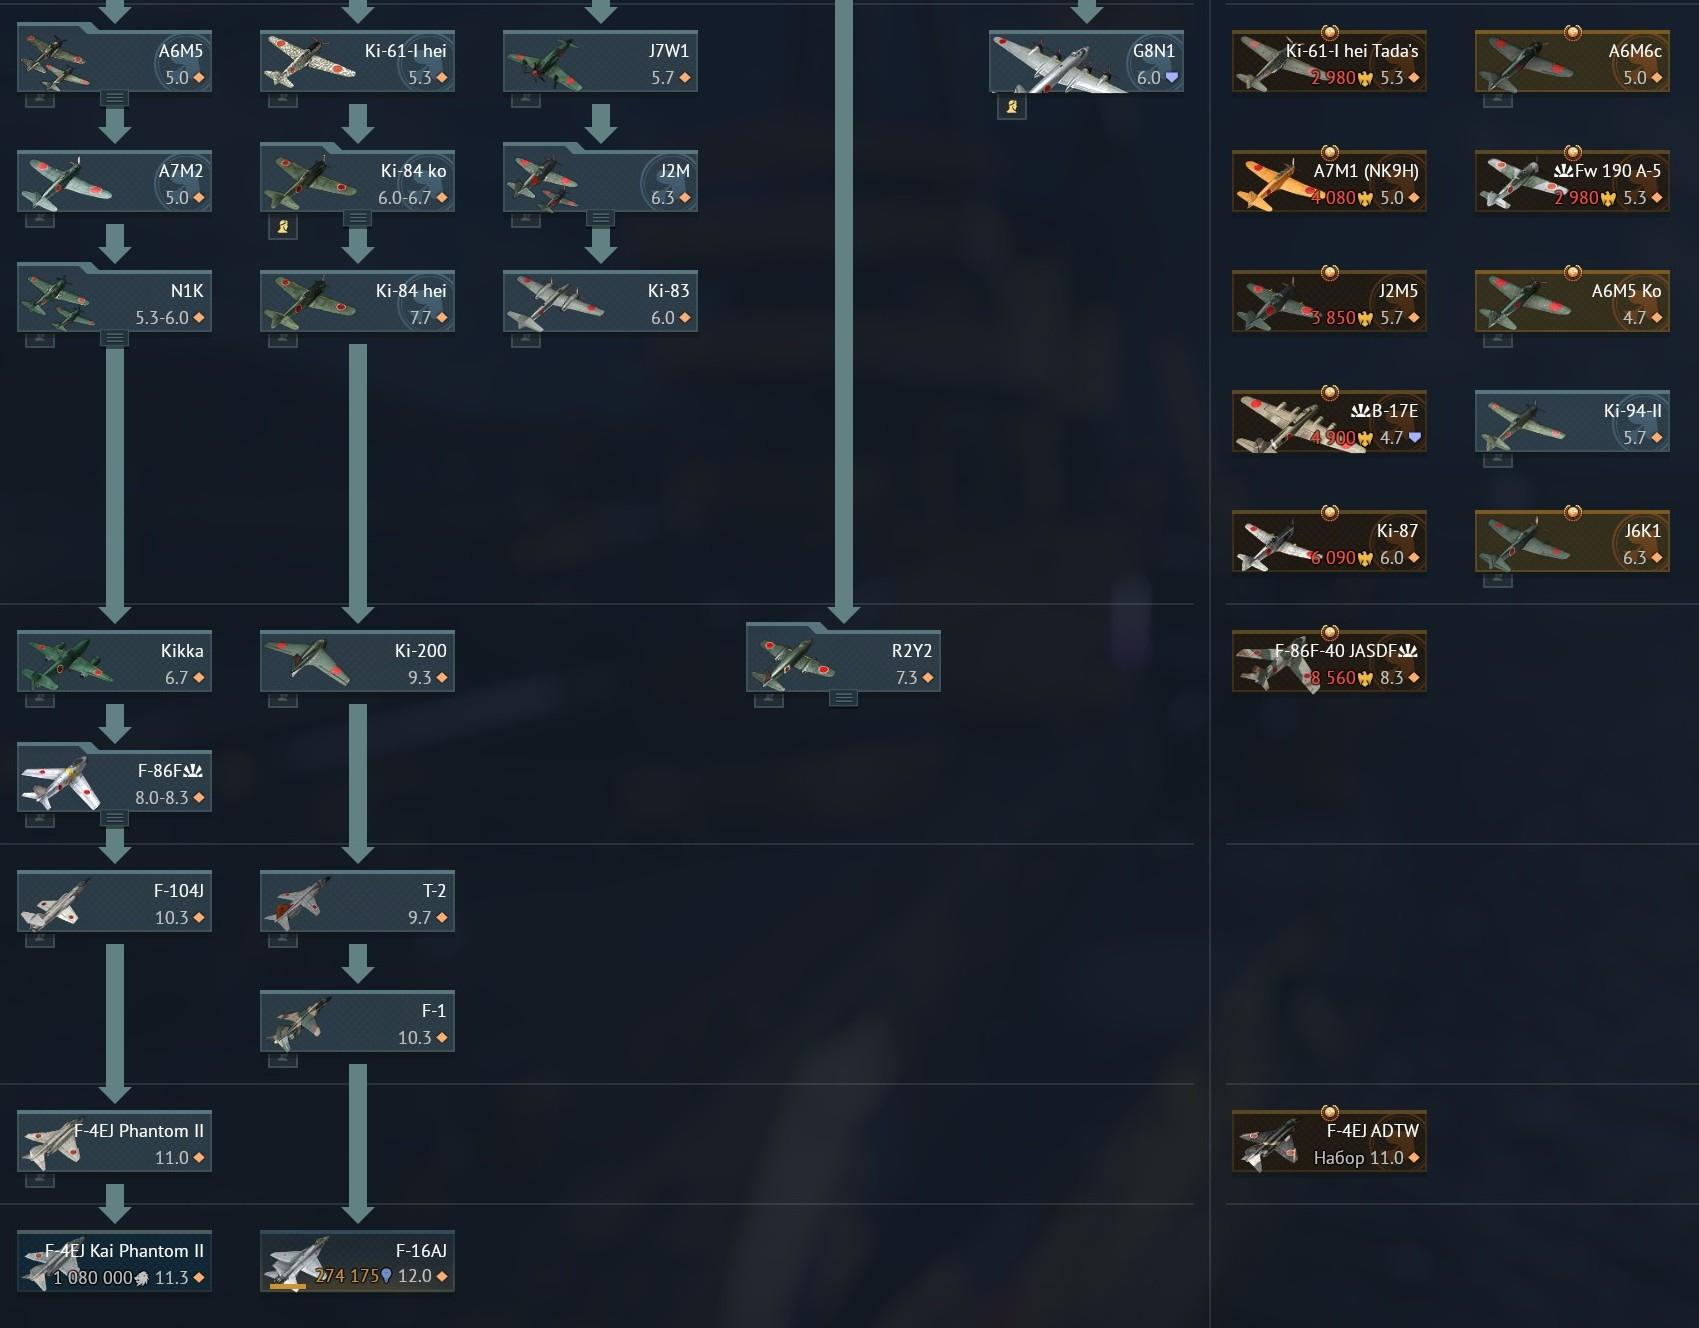Select the premium F-4EJ ADTW pack aircraft
The image size is (1699, 1328).
point(1329,1141)
